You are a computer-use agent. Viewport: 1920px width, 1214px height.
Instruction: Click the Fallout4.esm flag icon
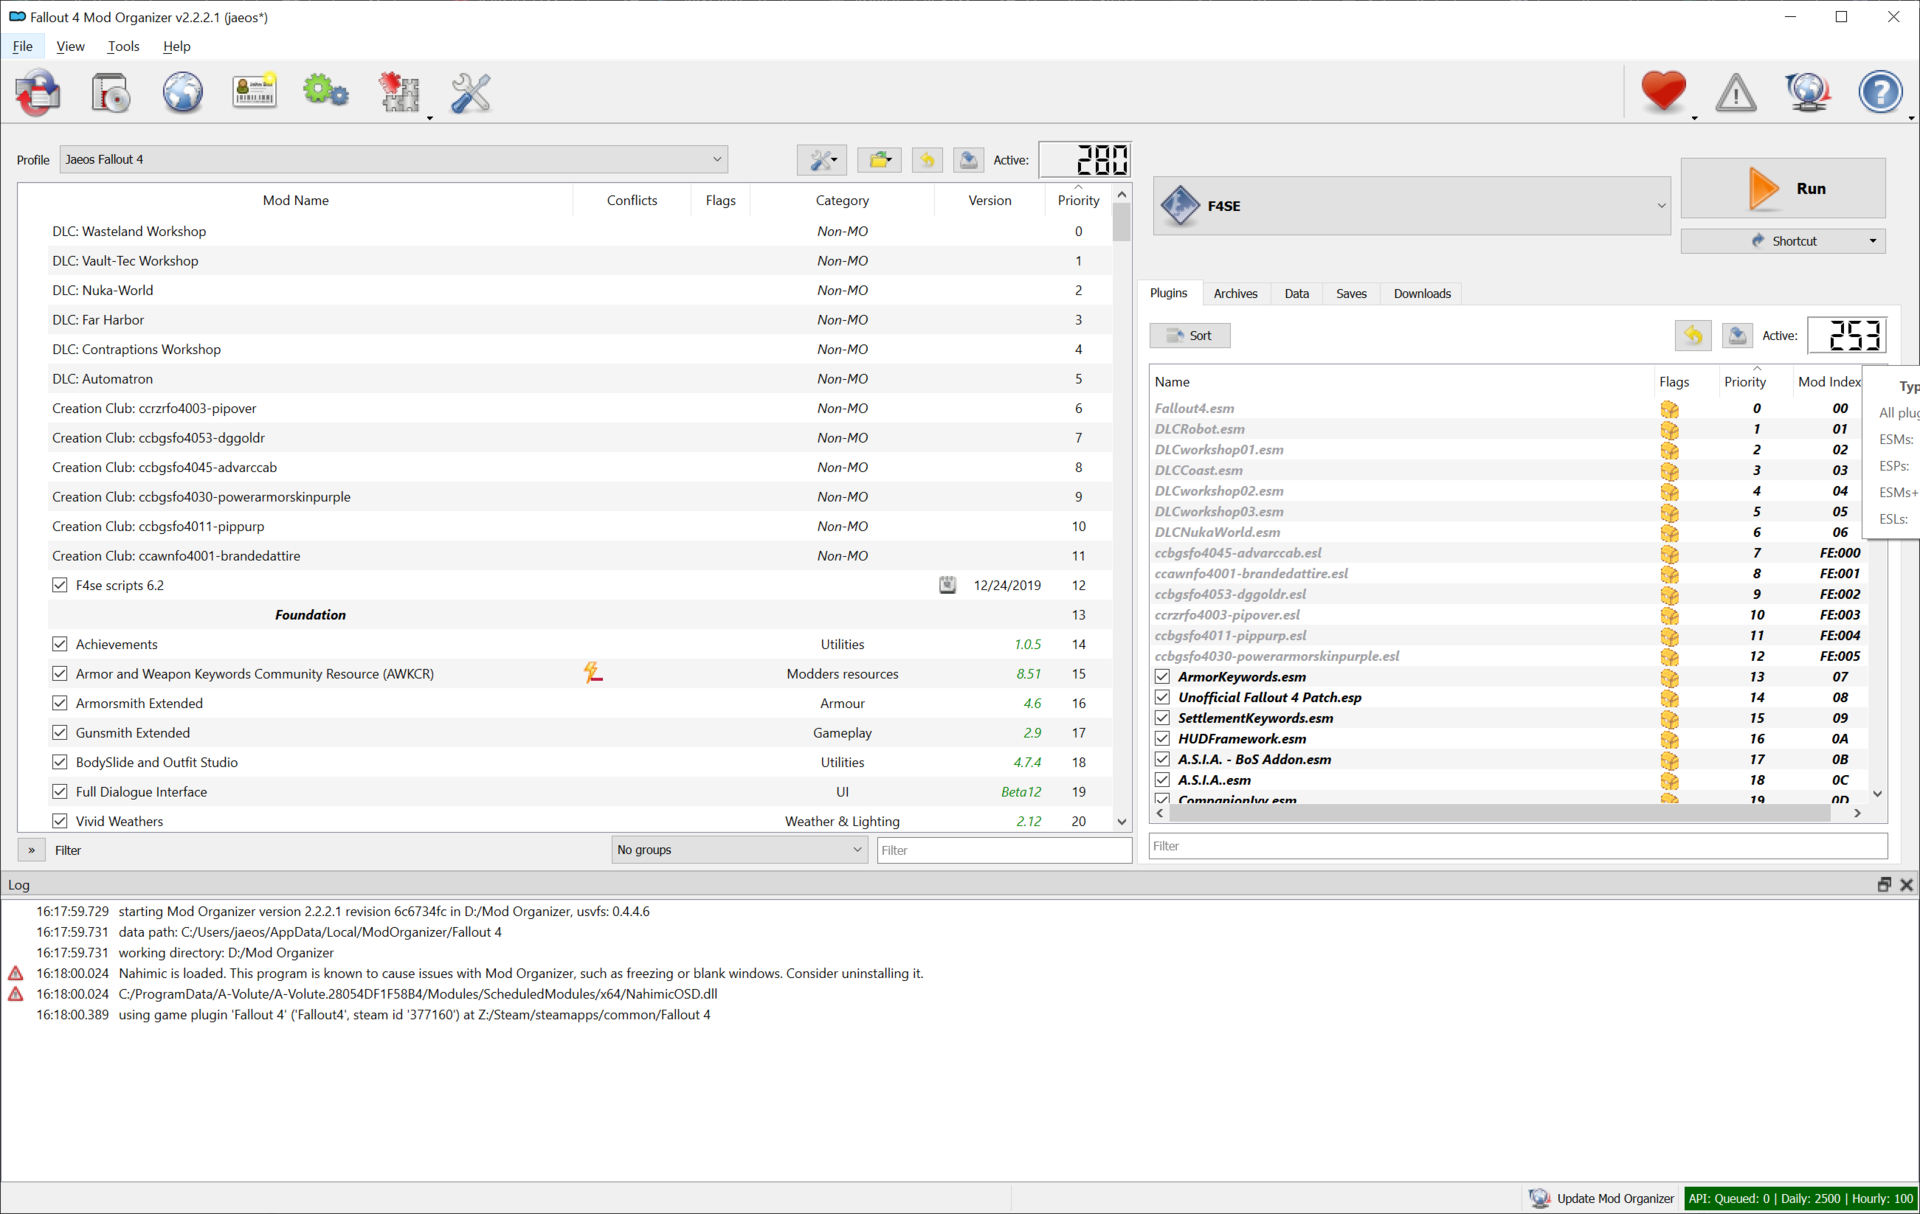[1669, 409]
